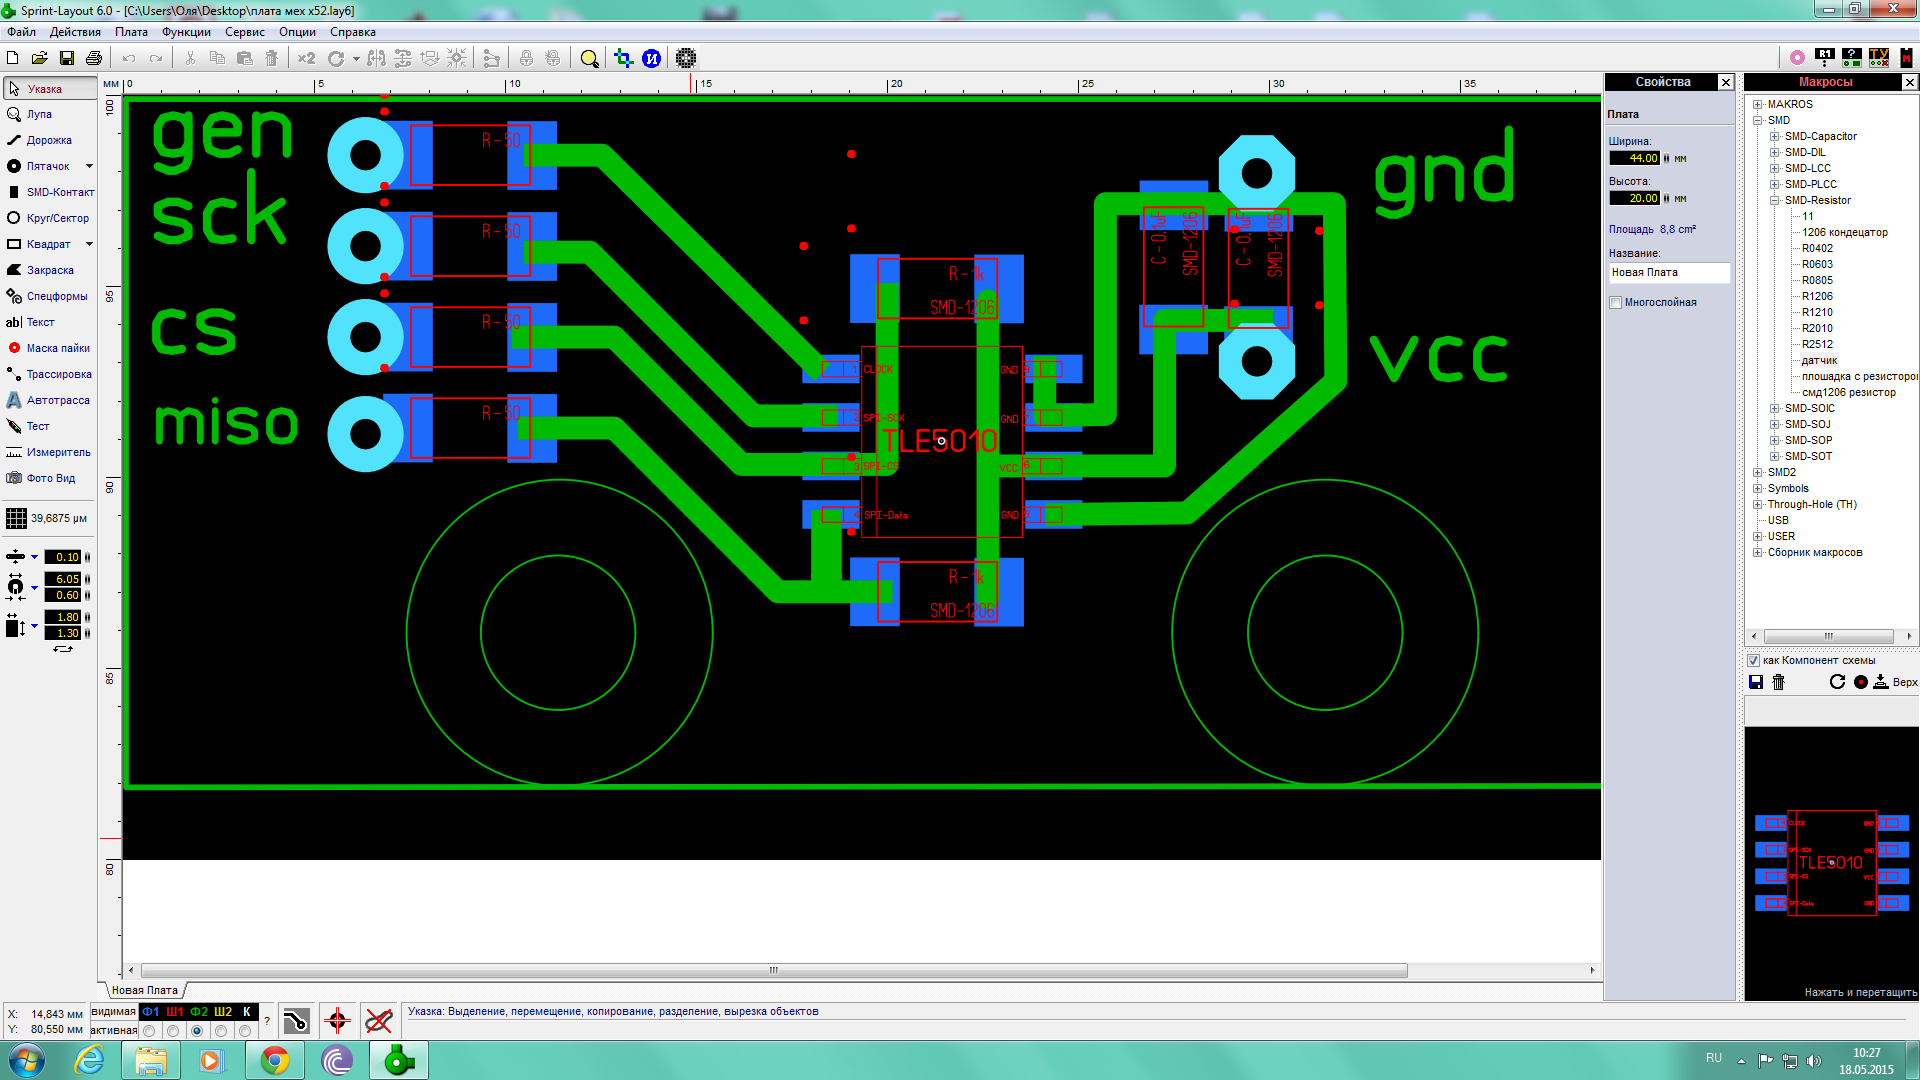Click the crossed-out rubberband icon

378,1021
